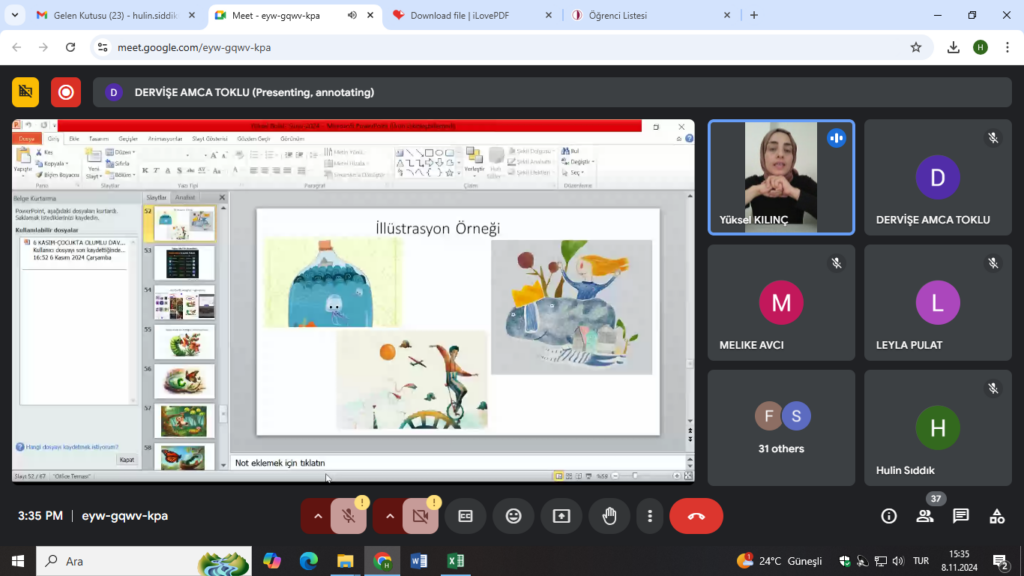The height and width of the screenshot is (576, 1024).
Task: Show the people participants list
Action: click(x=925, y=516)
